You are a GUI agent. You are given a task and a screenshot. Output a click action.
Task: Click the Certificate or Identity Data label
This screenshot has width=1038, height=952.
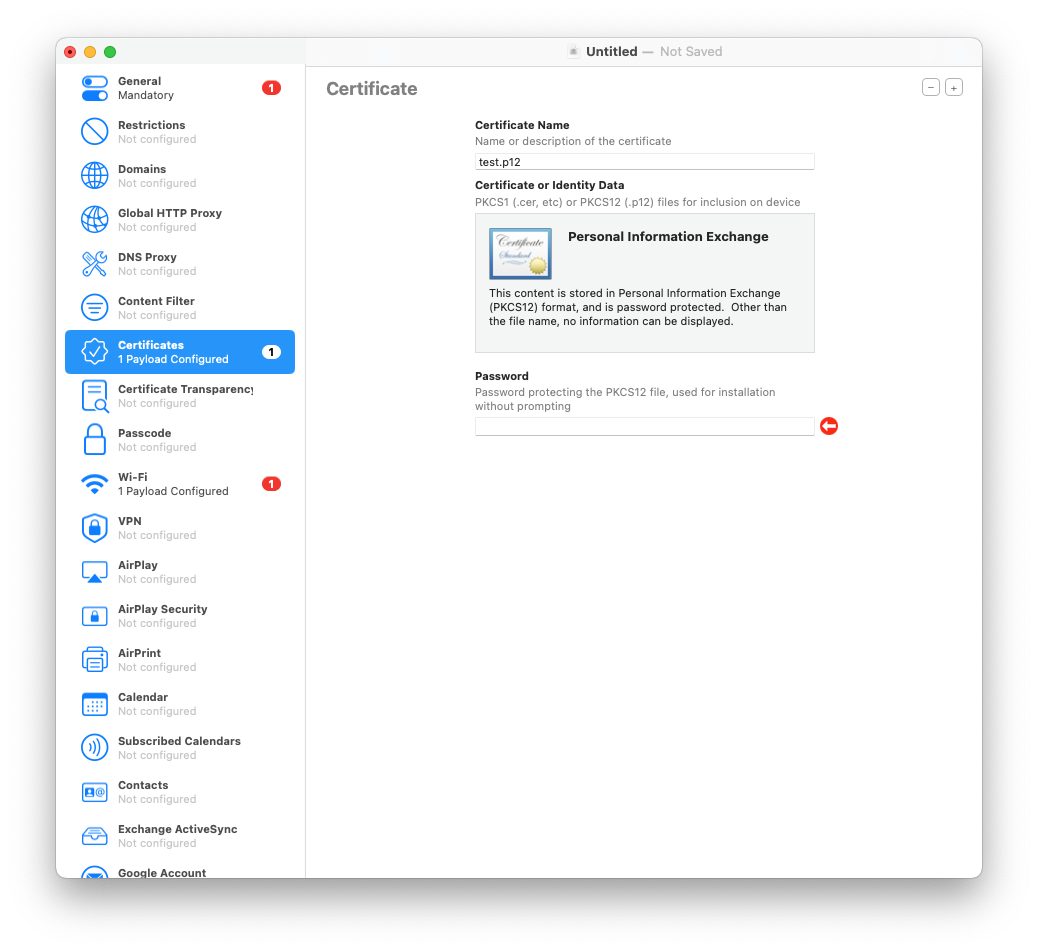click(549, 185)
